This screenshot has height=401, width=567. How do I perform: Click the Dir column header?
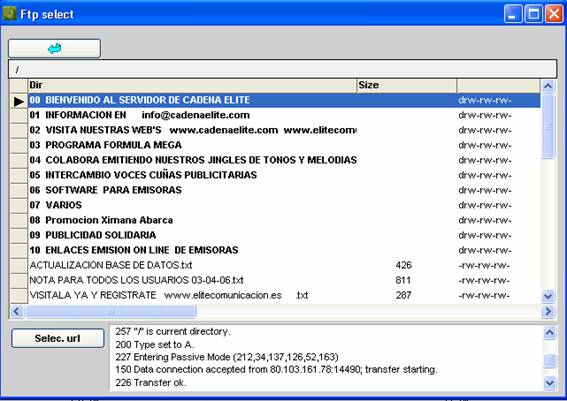[x=192, y=85]
